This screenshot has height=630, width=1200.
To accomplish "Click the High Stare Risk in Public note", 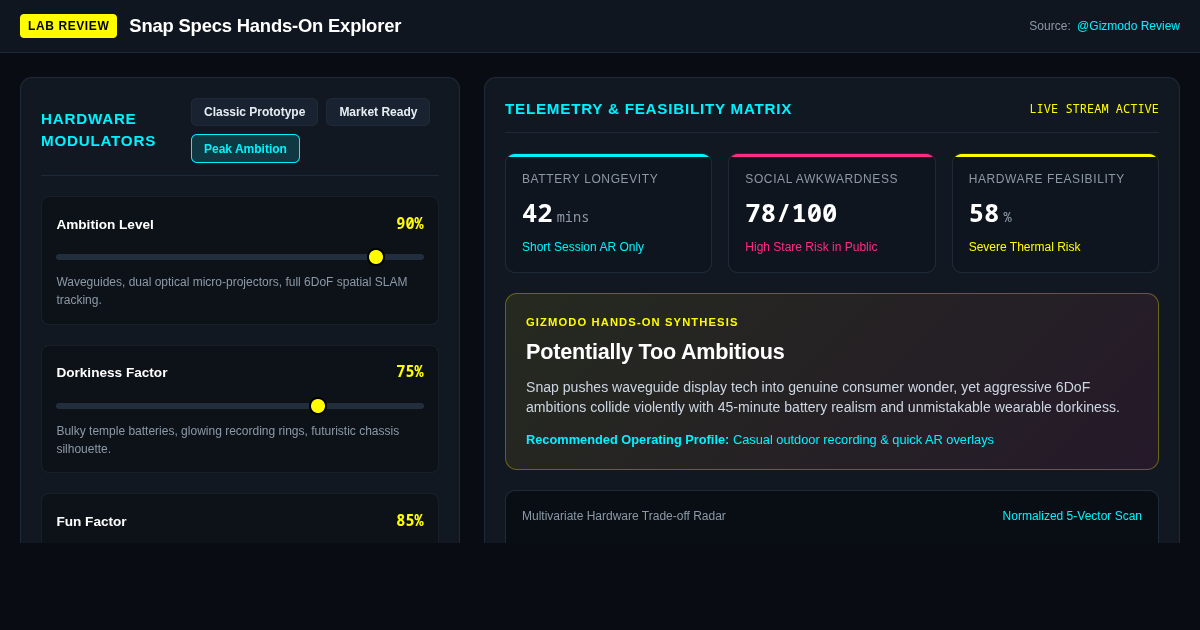I will tap(811, 247).
